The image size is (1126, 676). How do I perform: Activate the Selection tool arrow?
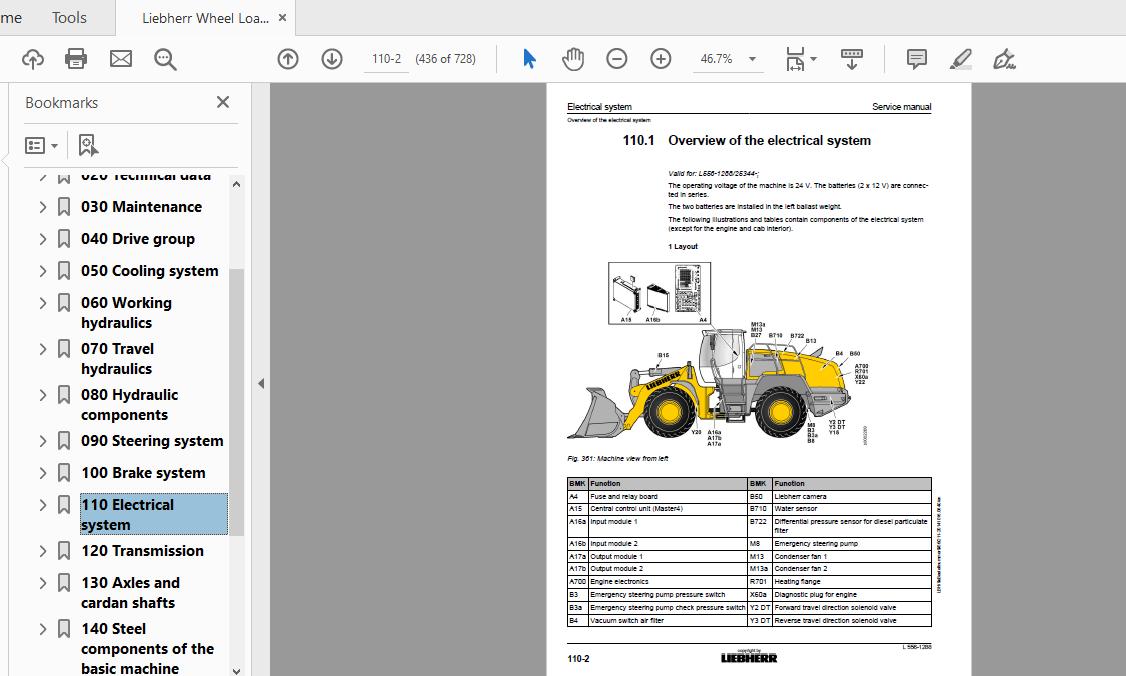(528, 58)
